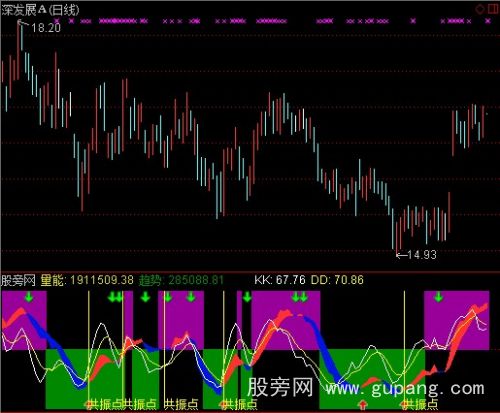This screenshot has height=413, width=500.
Task: Click the 14.93 low price label
Action: pos(422,255)
